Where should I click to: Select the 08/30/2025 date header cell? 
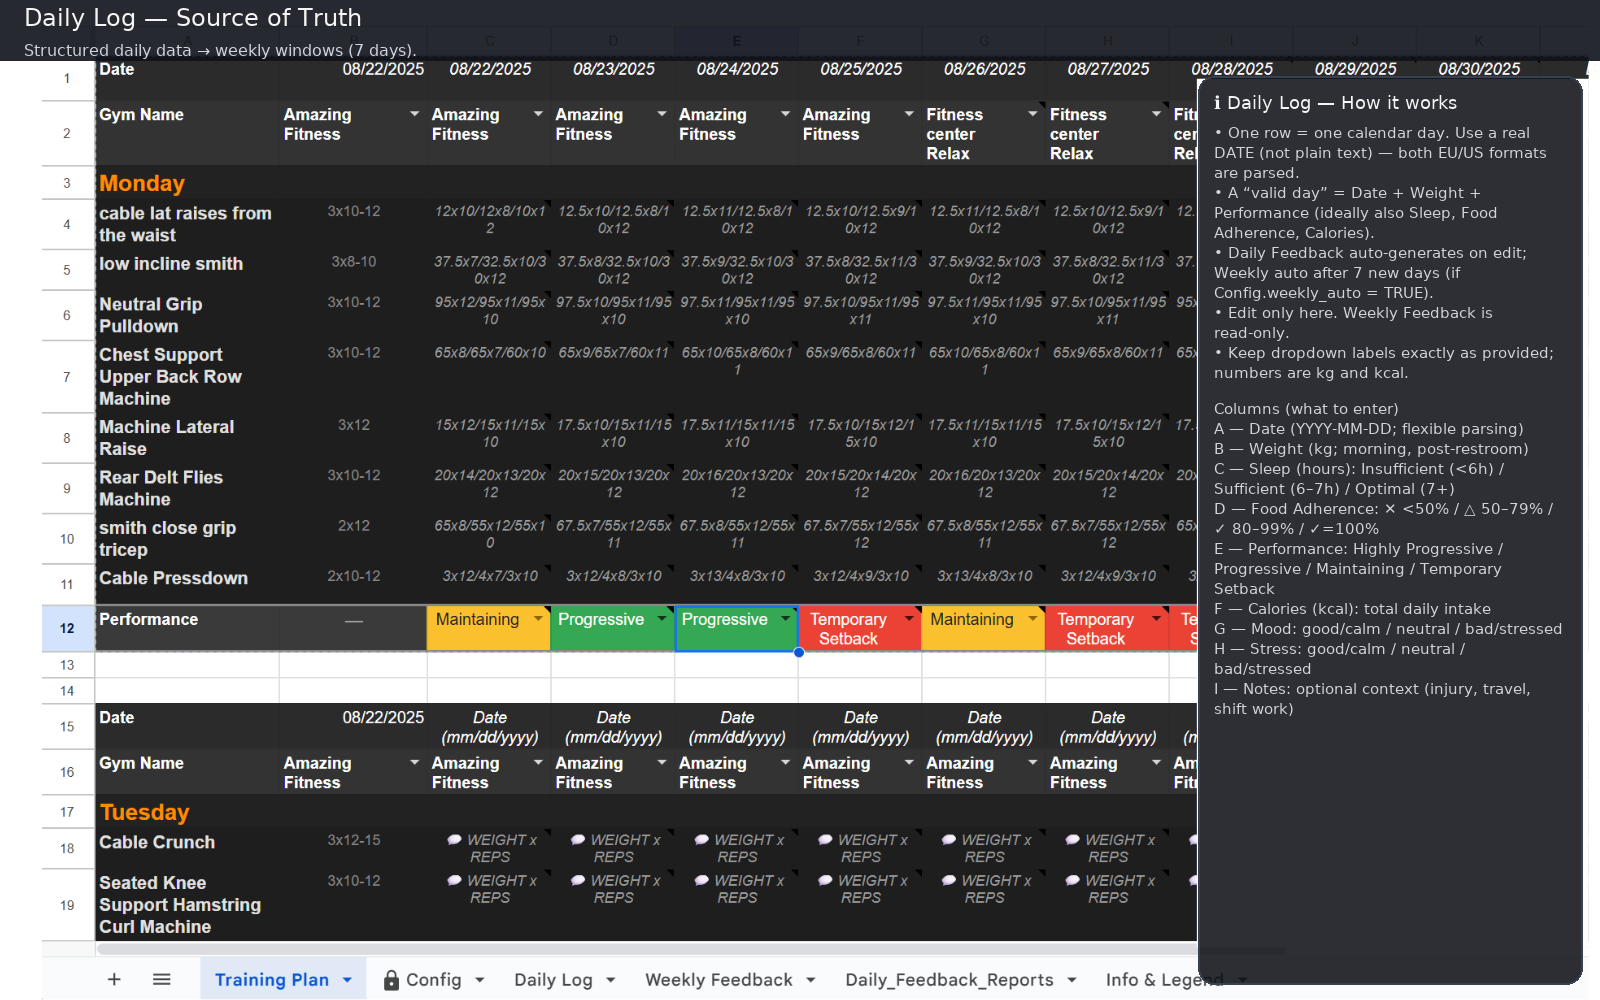coord(1479,70)
